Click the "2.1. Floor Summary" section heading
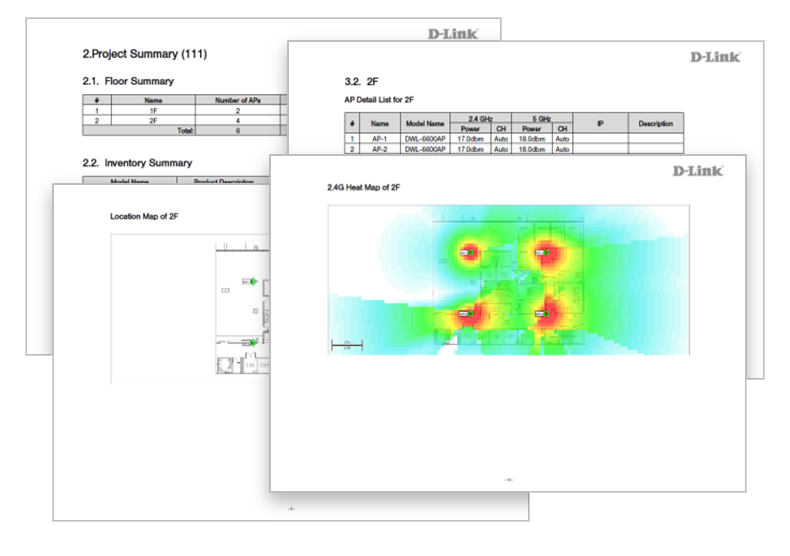Viewport: 790px width, 556px height. (x=127, y=80)
